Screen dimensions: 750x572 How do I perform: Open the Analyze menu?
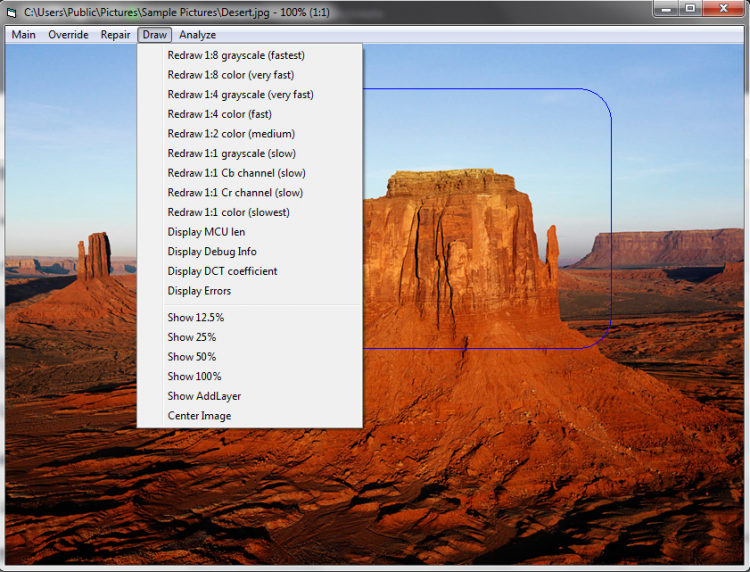click(x=197, y=35)
